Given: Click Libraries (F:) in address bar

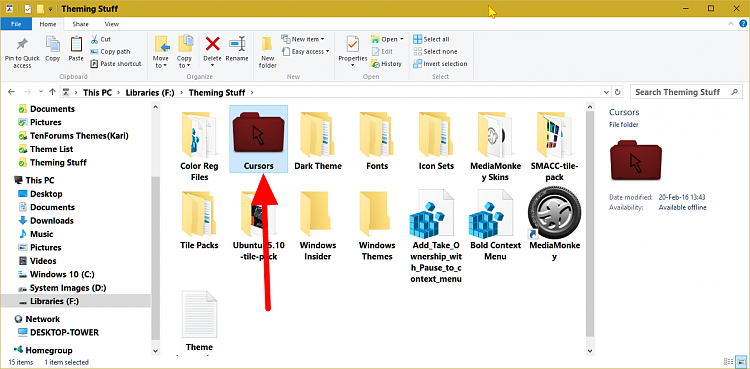Looking at the screenshot, I should [x=150, y=92].
